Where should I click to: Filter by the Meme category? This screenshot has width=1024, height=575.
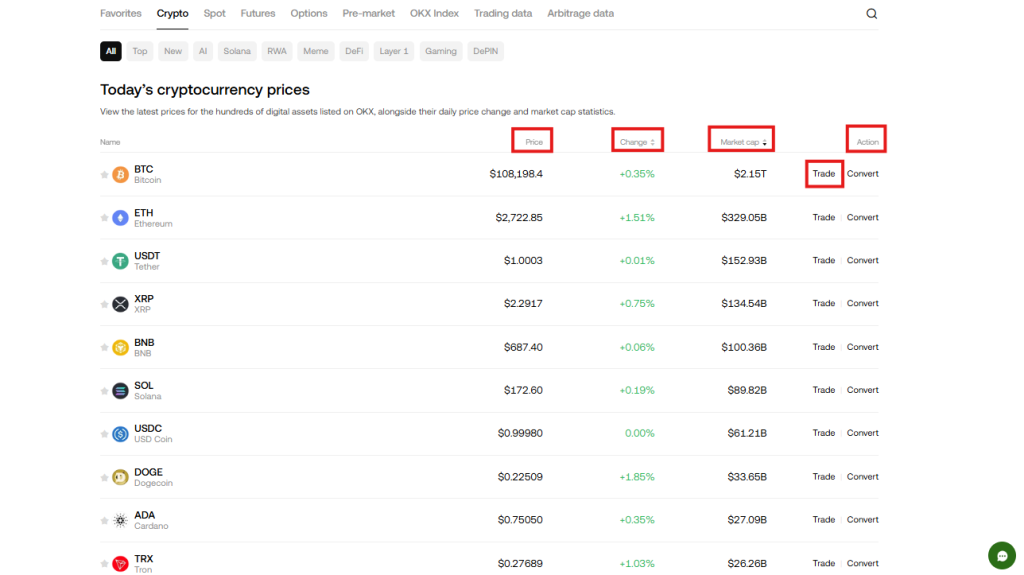pyautogui.click(x=316, y=51)
